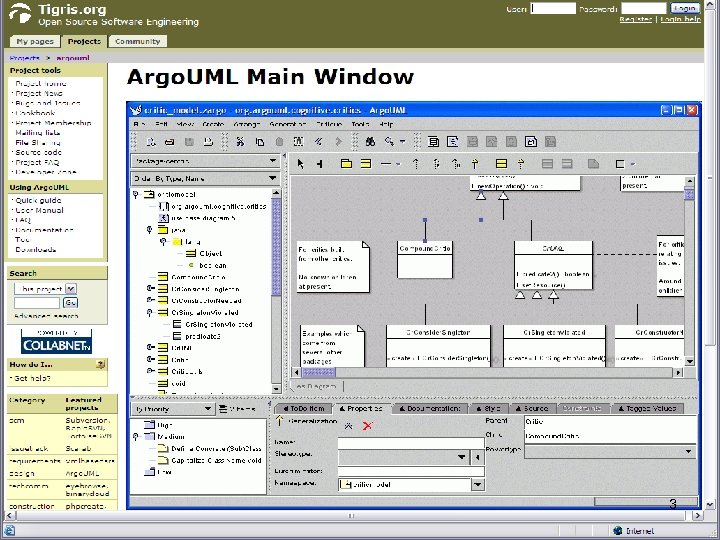Open the Namespace dropdown arrow

click(478, 484)
